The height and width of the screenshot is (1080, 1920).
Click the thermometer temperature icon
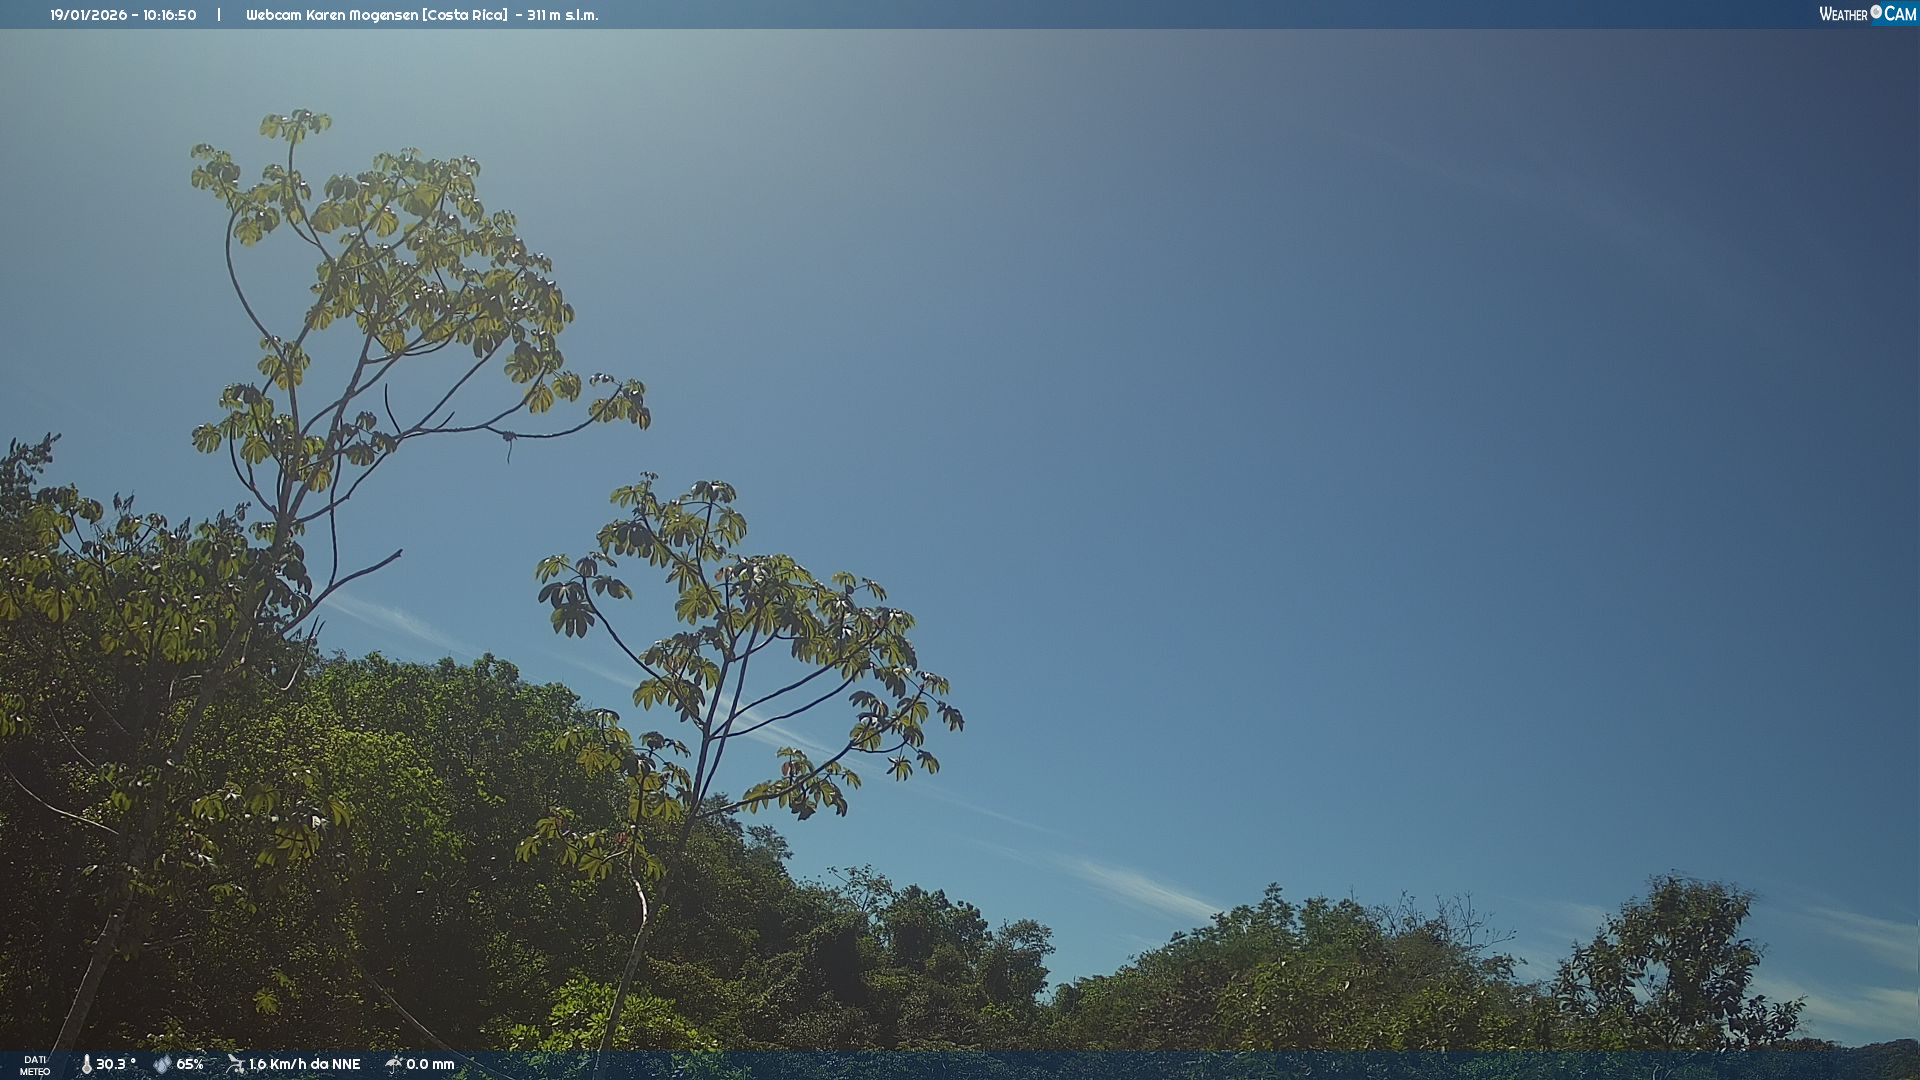(x=86, y=1064)
